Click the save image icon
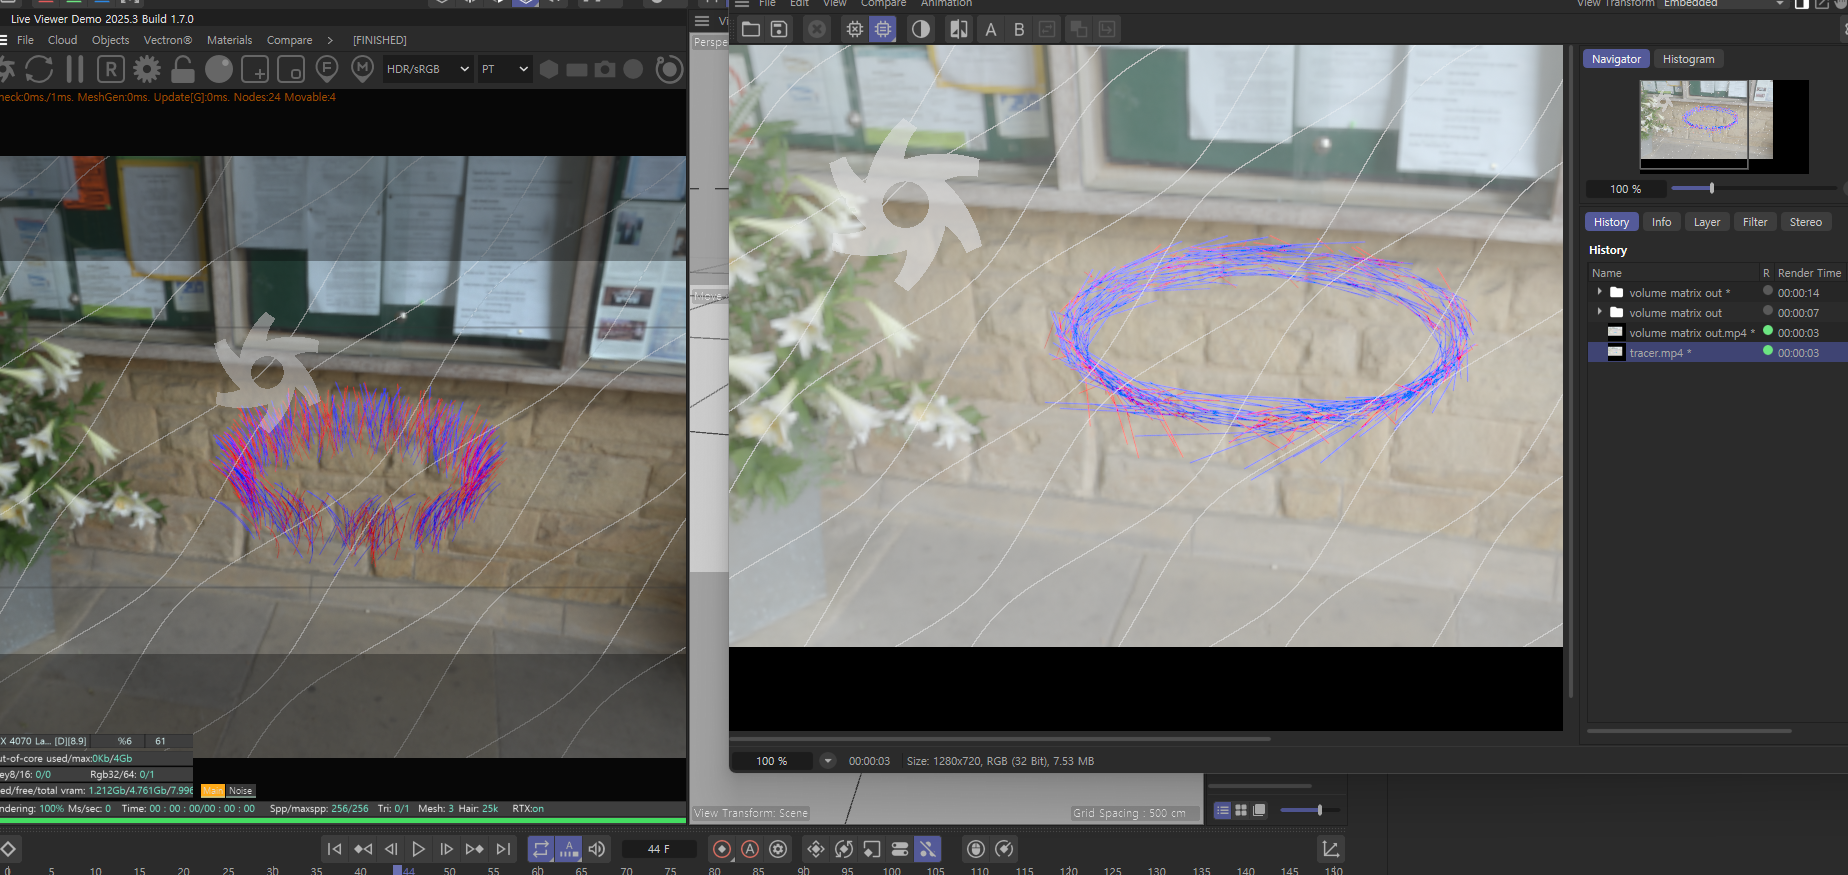This screenshot has width=1848, height=875. (779, 29)
